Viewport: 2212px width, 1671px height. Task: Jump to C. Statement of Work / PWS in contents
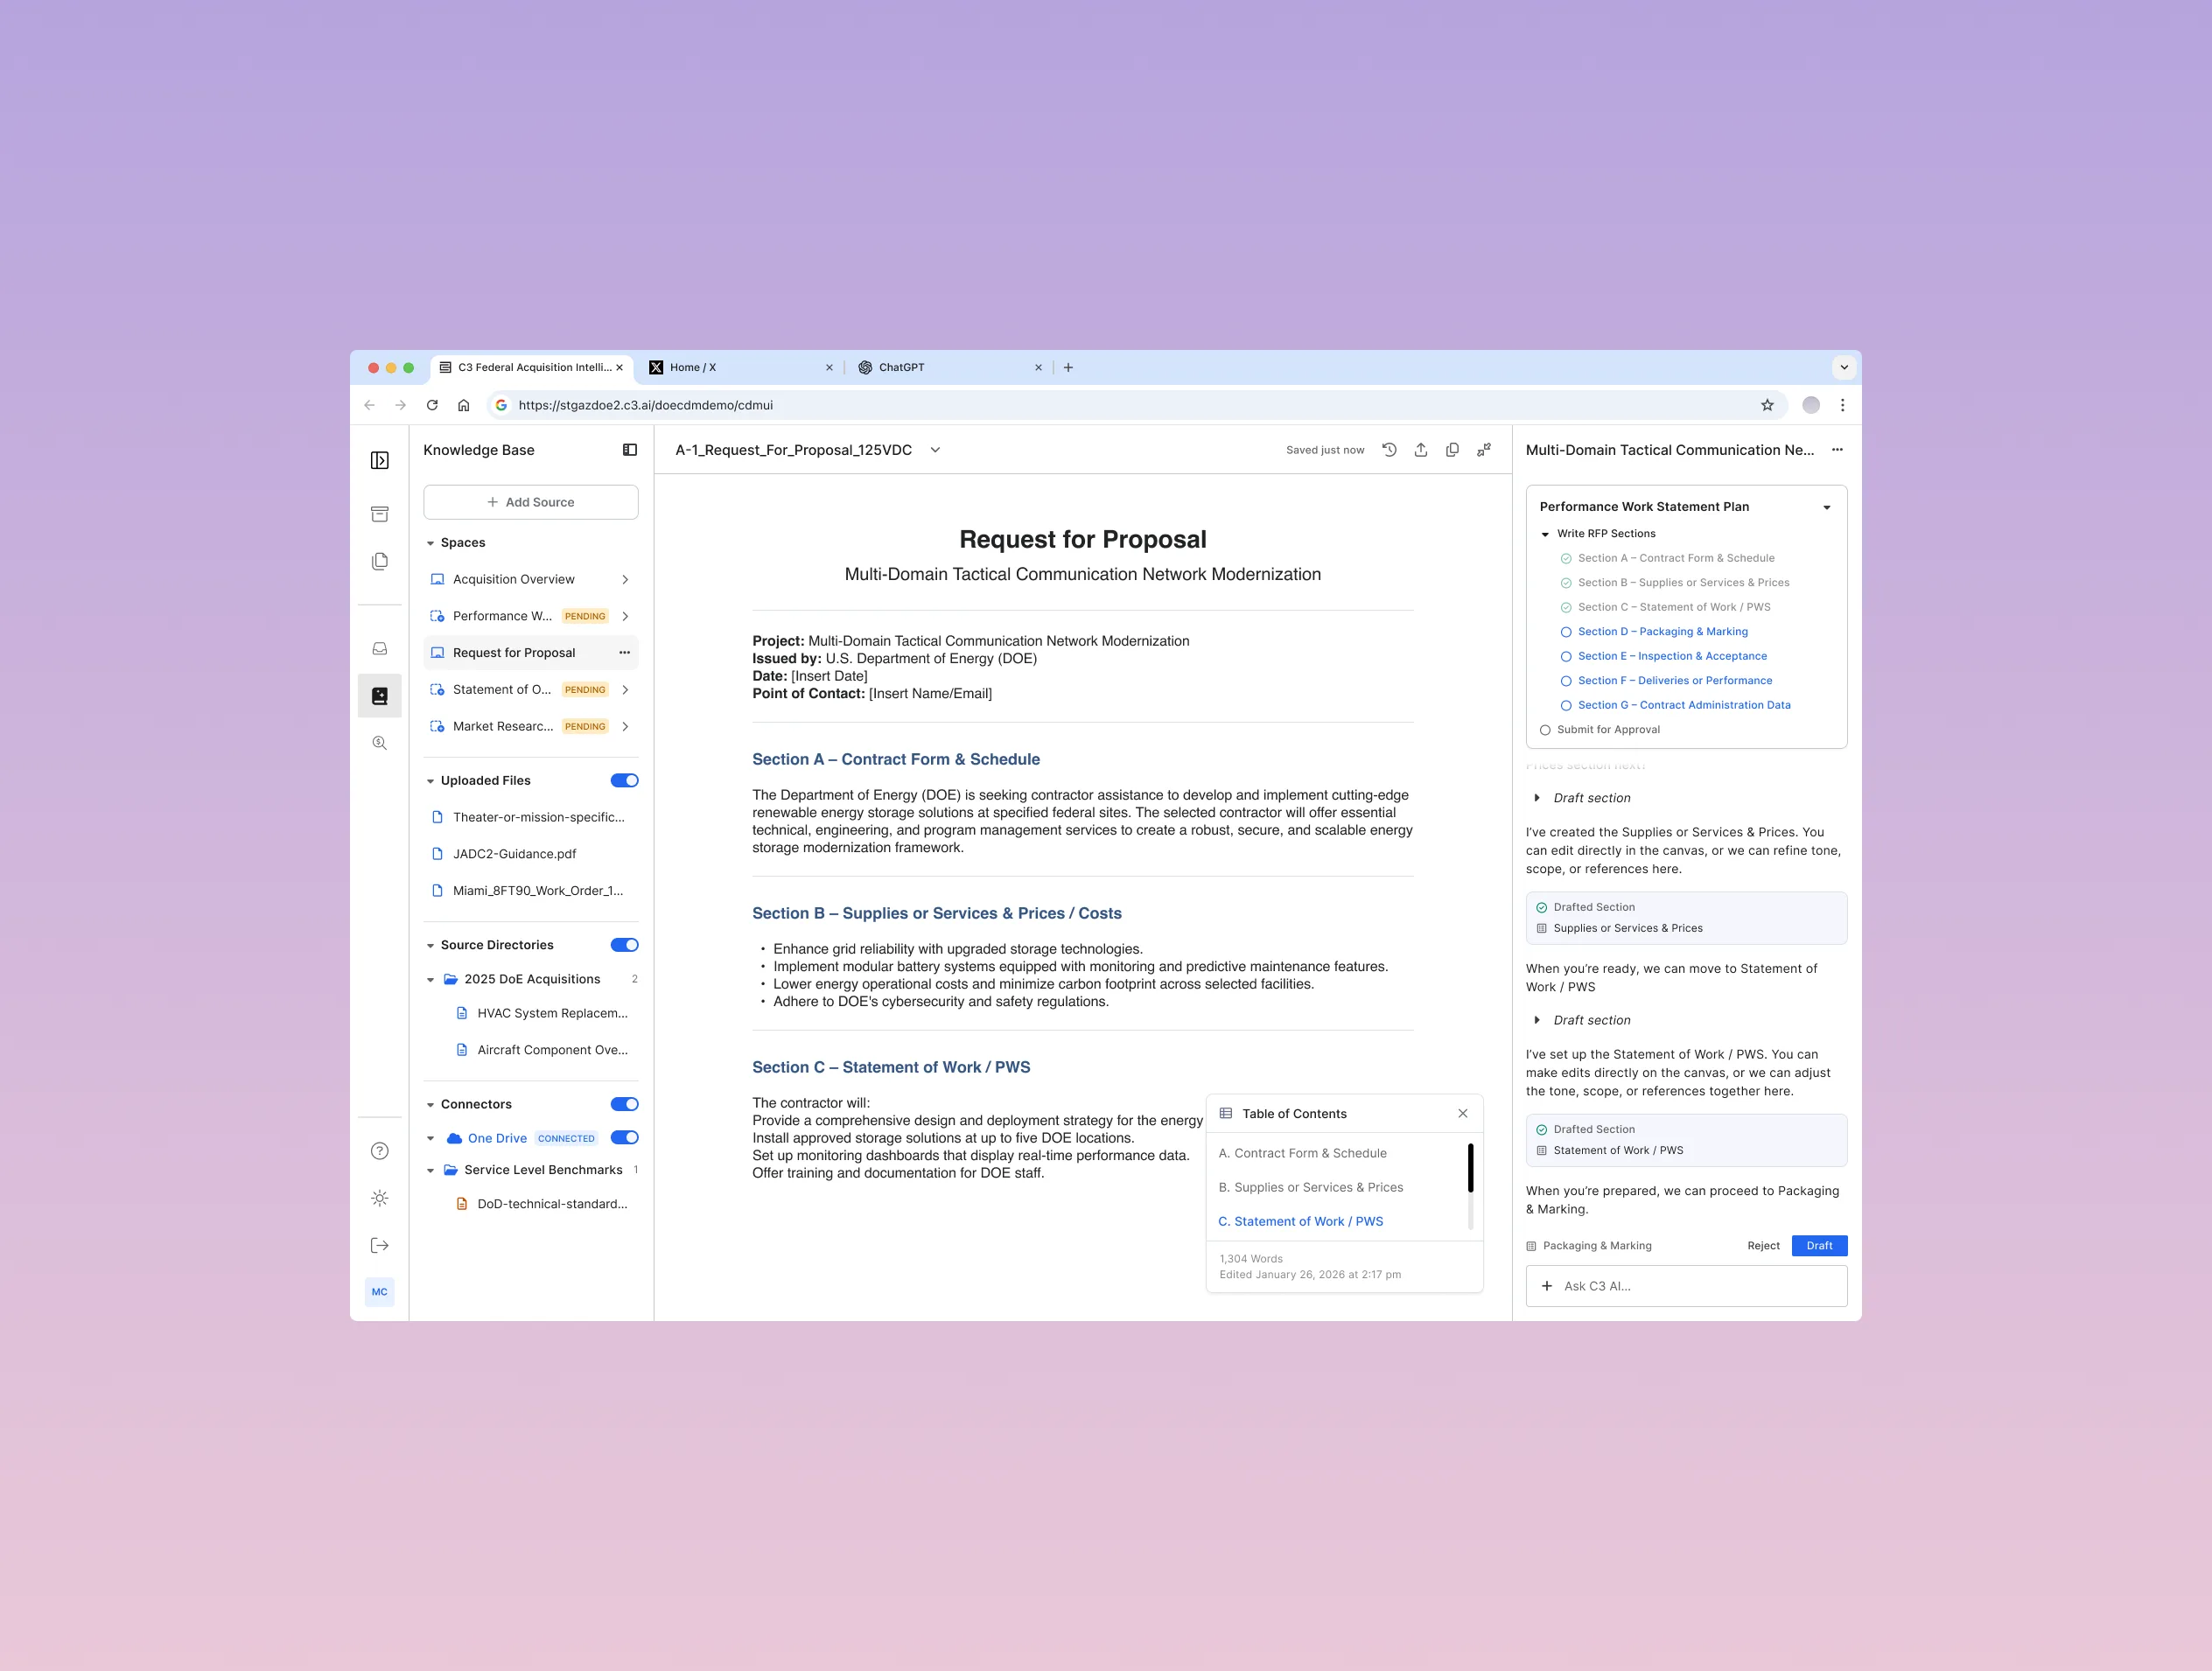(x=1300, y=1221)
